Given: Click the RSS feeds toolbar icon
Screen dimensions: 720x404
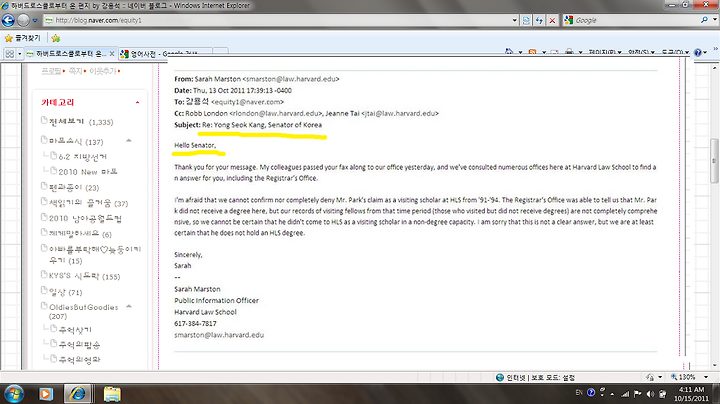Looking at the screenshot, I should (532, 52).
